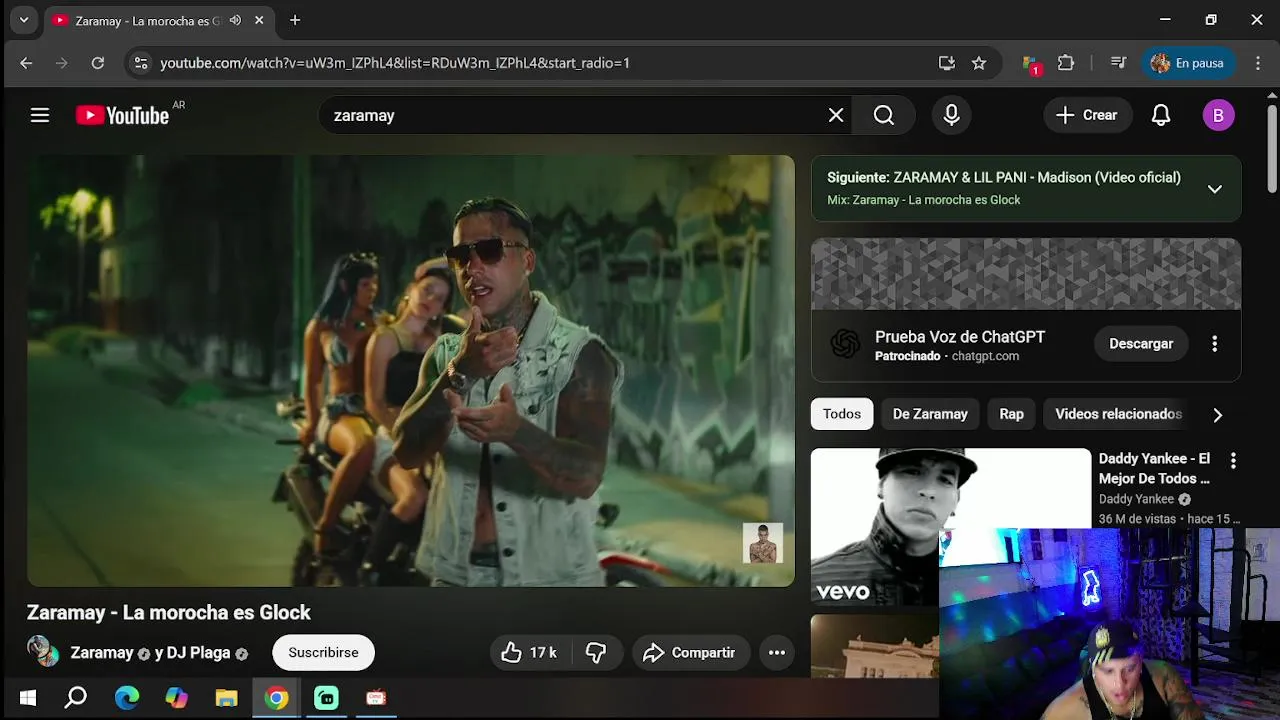Image resolution: width=1280 pixels, height=720 pixels.
Task: Select the De Zaramay filter chip
Action: coord(930,414)
